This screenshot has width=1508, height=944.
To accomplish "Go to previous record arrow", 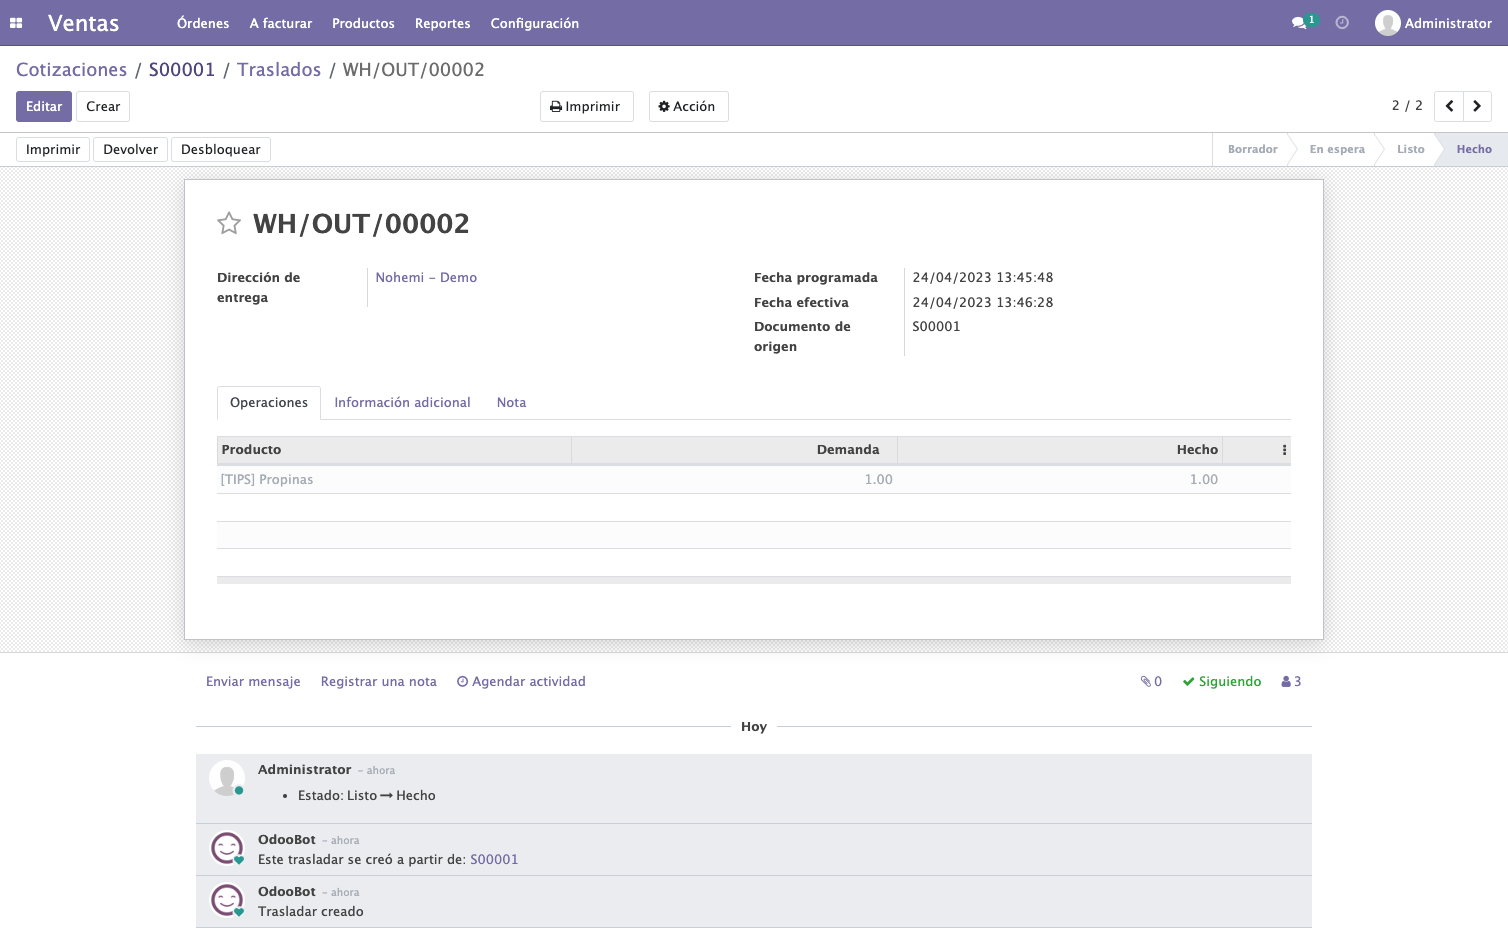I will pos(1449,106).
